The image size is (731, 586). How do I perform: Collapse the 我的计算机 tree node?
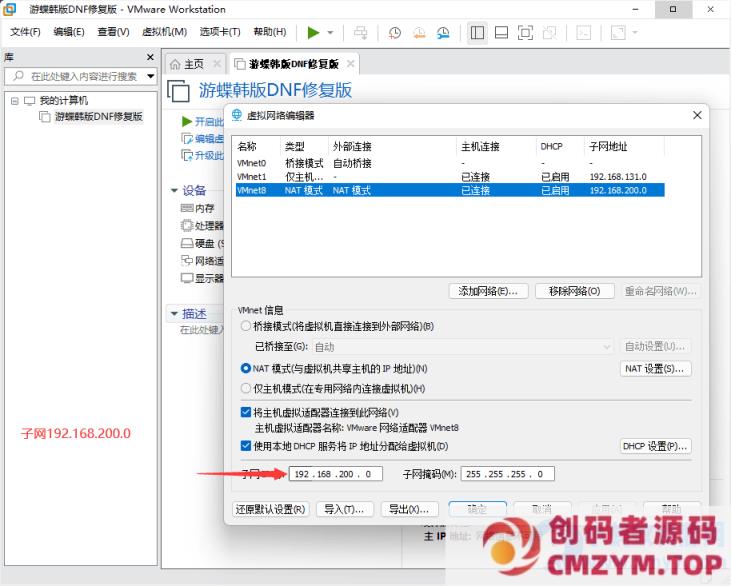15,101
